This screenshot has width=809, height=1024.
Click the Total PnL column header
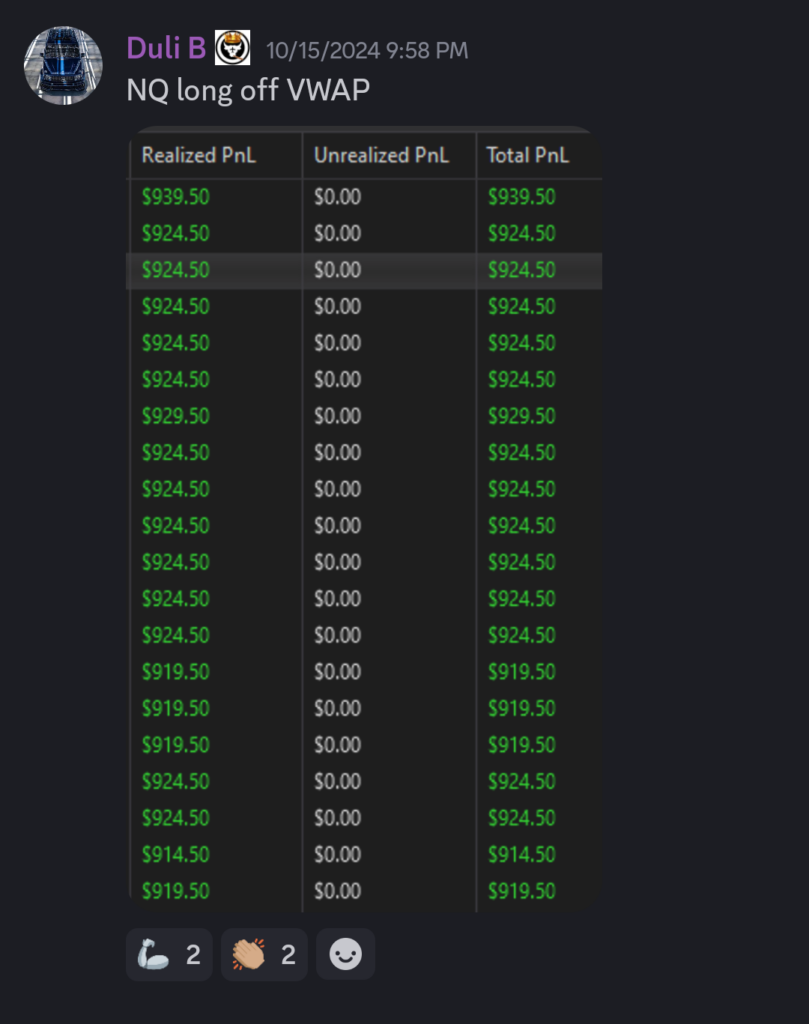click(527, 155)
